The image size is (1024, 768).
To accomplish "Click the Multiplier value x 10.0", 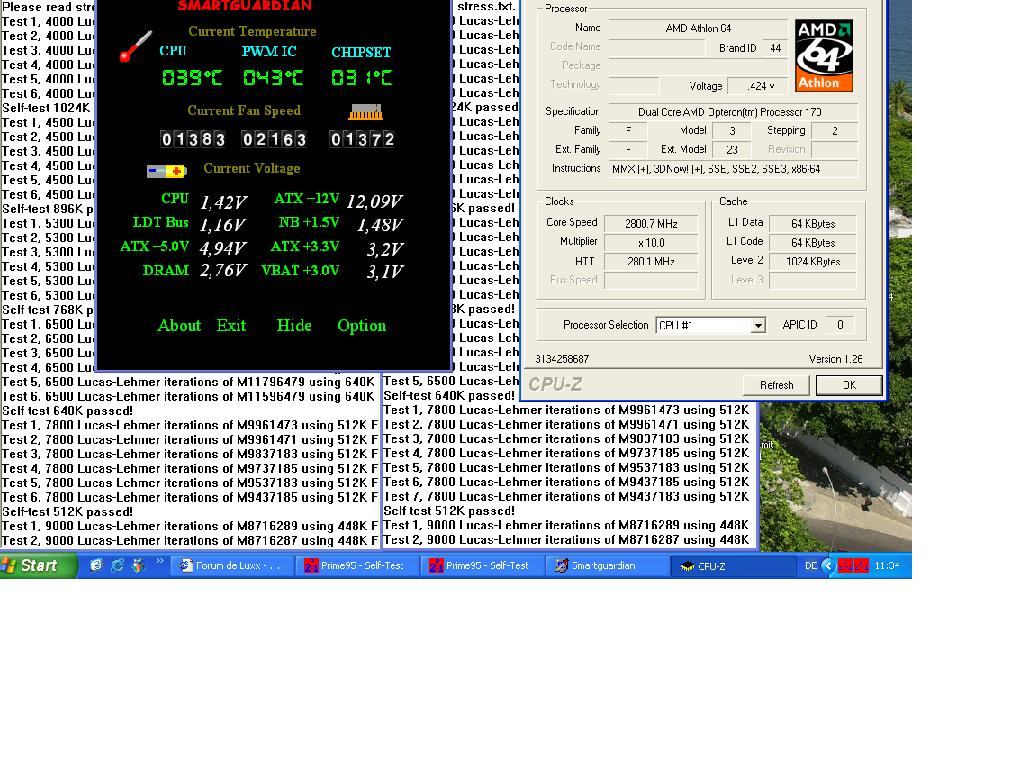I will click(651, 243).
